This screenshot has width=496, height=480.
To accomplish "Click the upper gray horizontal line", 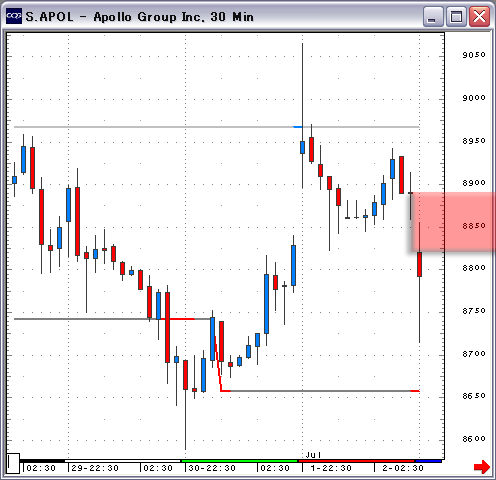I will 217,127.
